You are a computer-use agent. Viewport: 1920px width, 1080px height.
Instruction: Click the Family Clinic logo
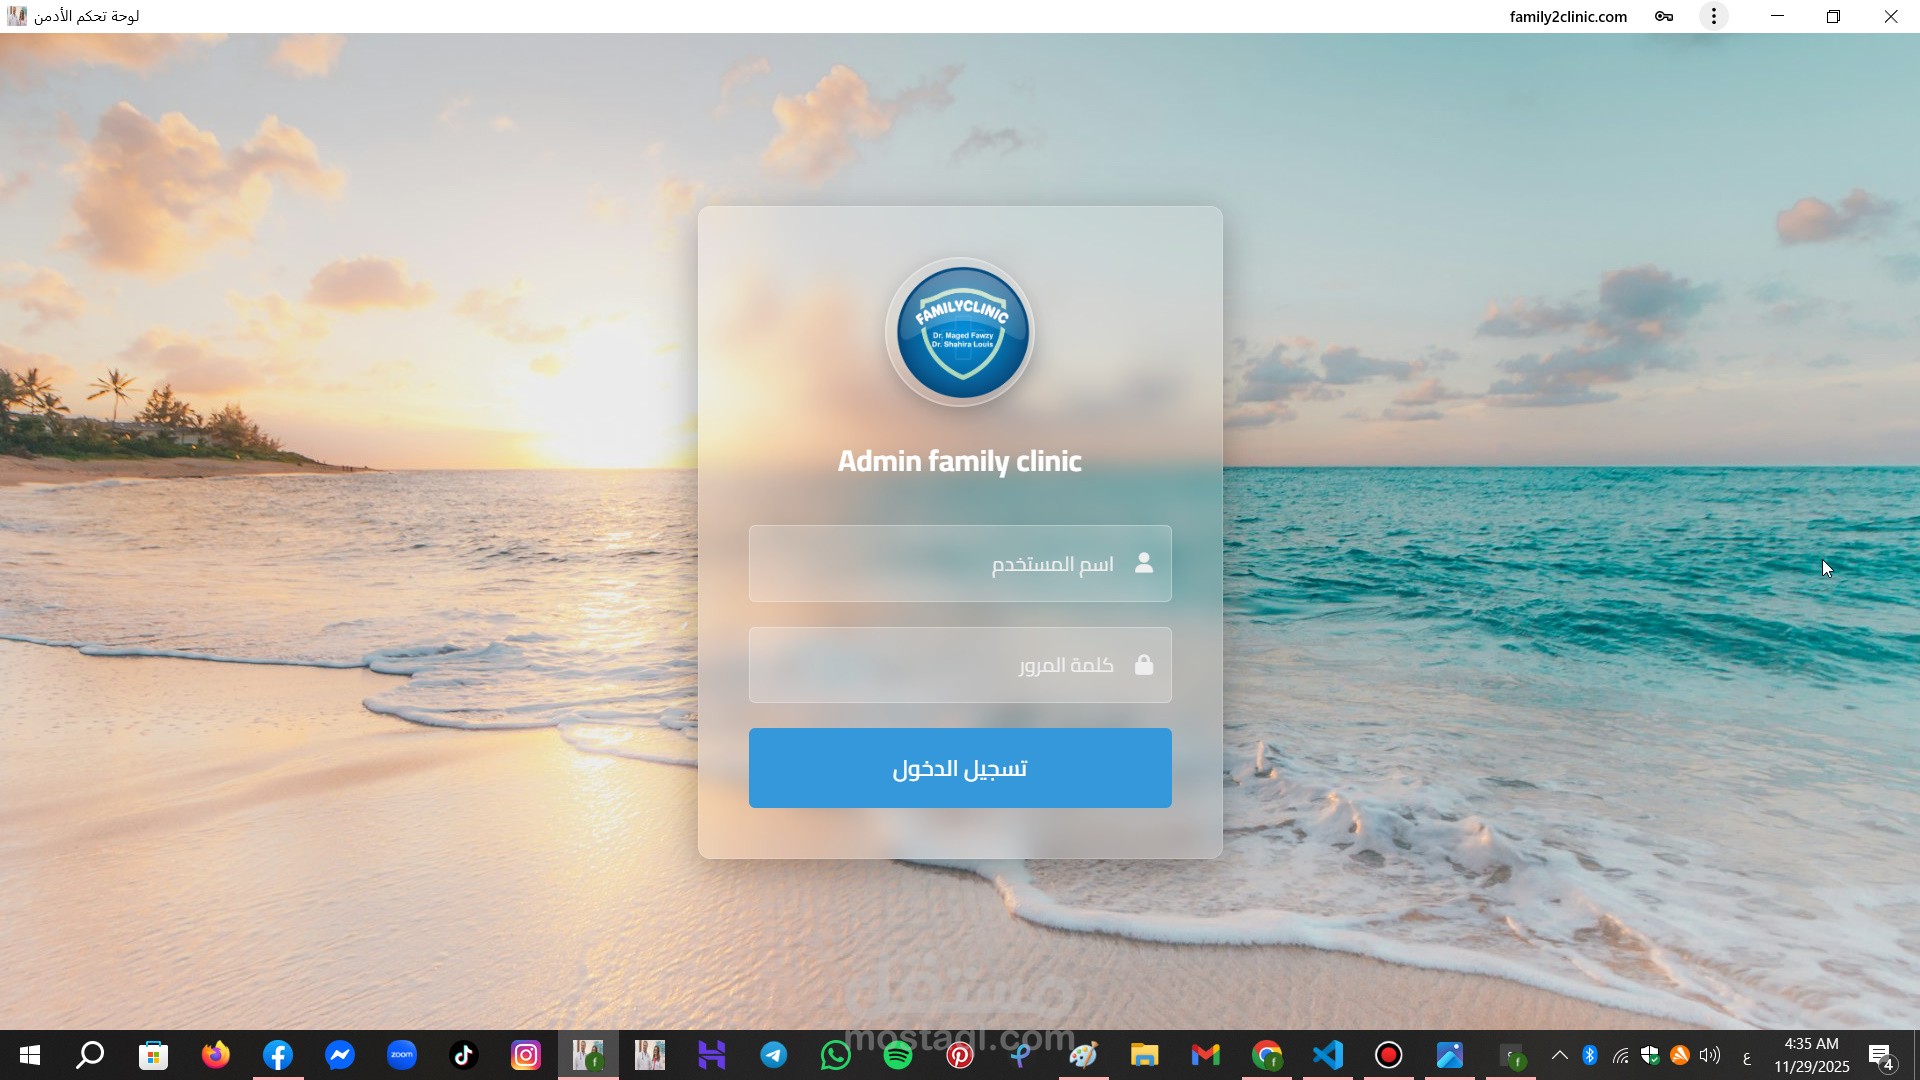click(x=960, y=333)
